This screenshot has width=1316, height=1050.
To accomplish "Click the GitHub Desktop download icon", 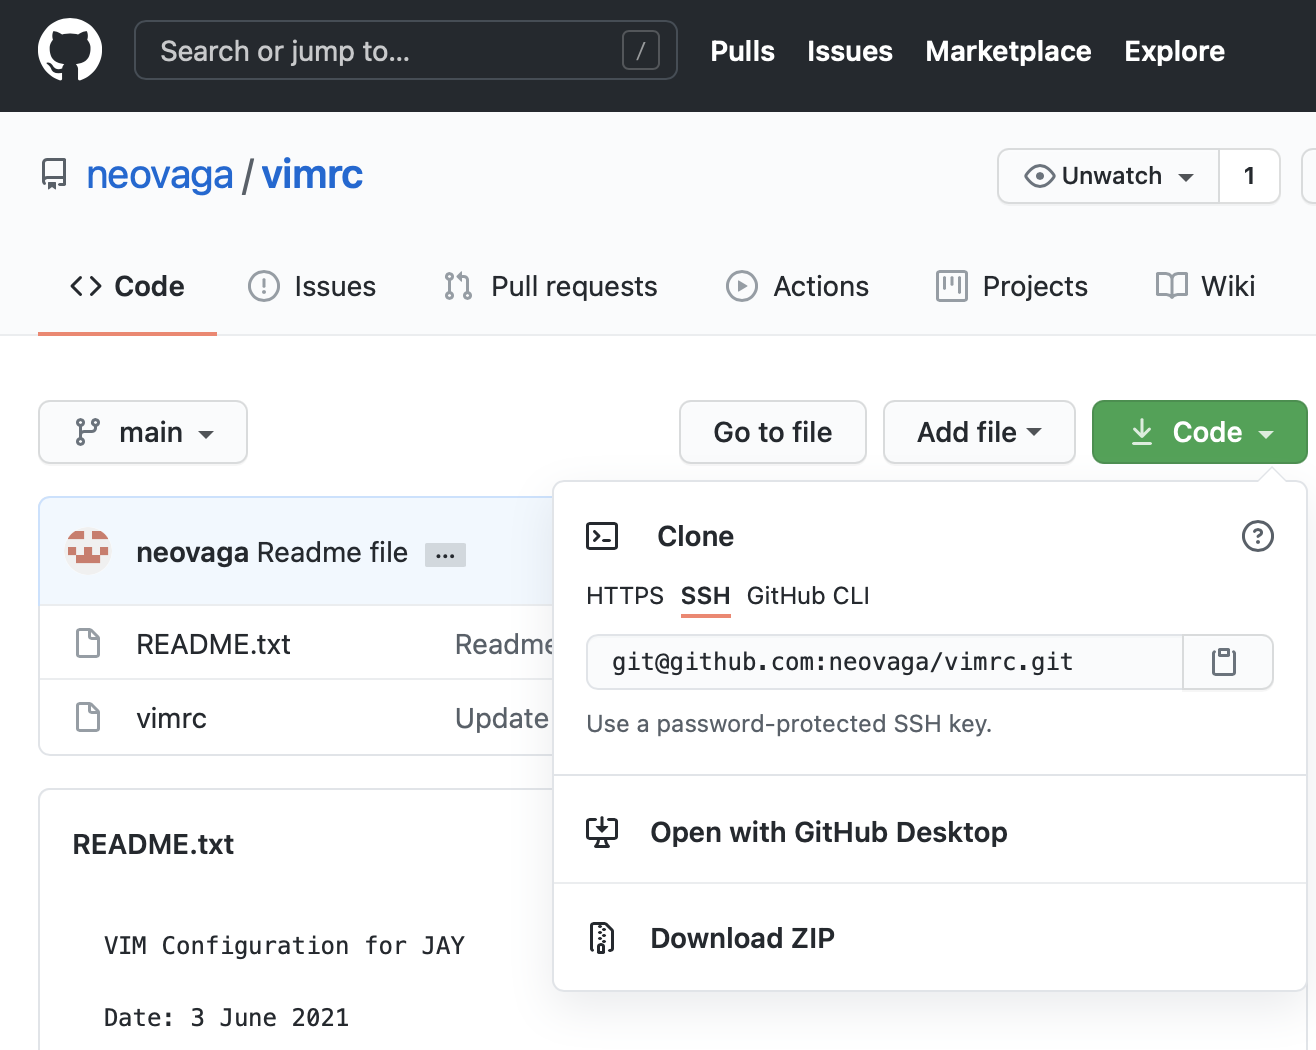I will (x=602, y=832).
